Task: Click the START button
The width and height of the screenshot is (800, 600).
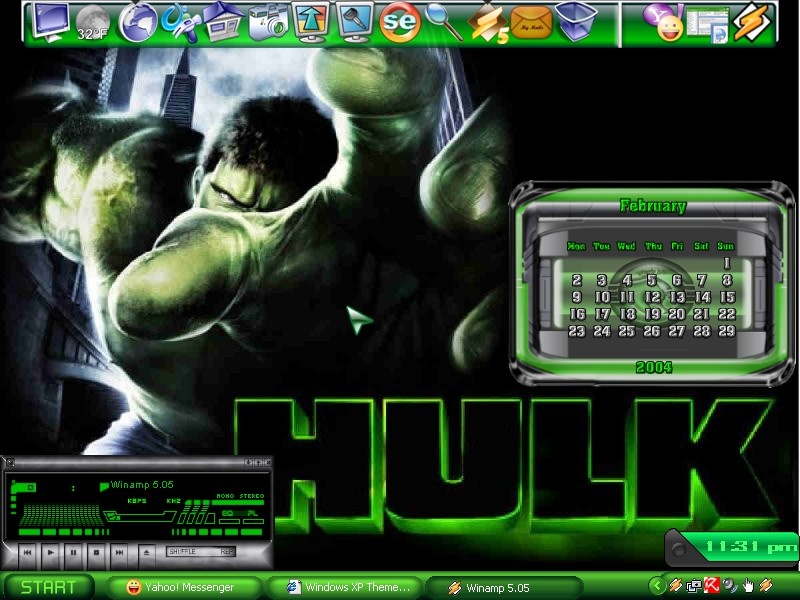Action: [x=48, y=587]
